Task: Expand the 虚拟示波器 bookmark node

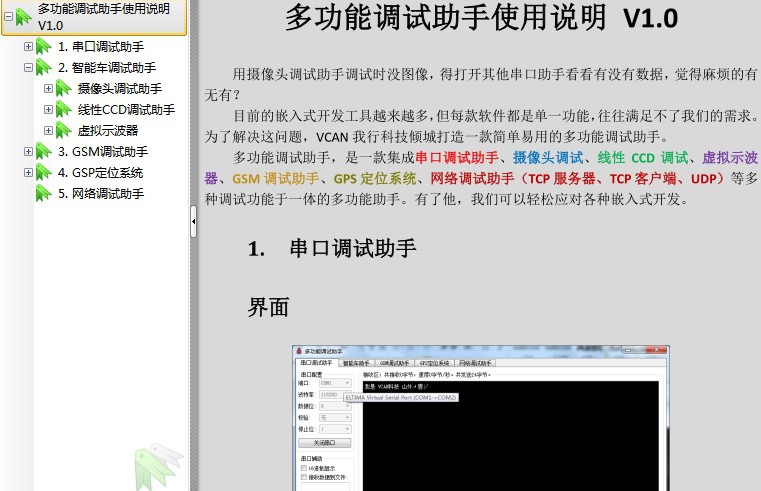Action: tap(48, 131)
